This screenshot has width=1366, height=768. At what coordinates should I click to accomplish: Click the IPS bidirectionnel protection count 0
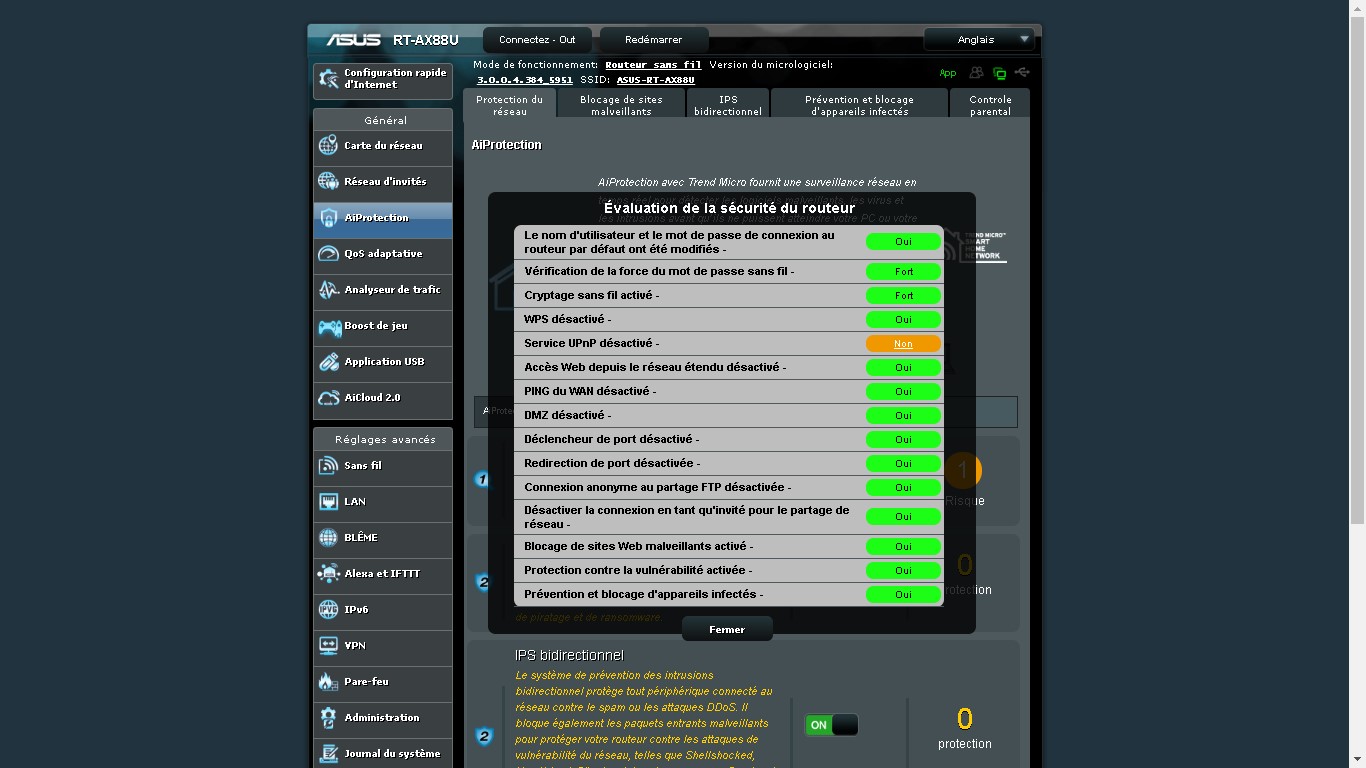coord(965,719)
